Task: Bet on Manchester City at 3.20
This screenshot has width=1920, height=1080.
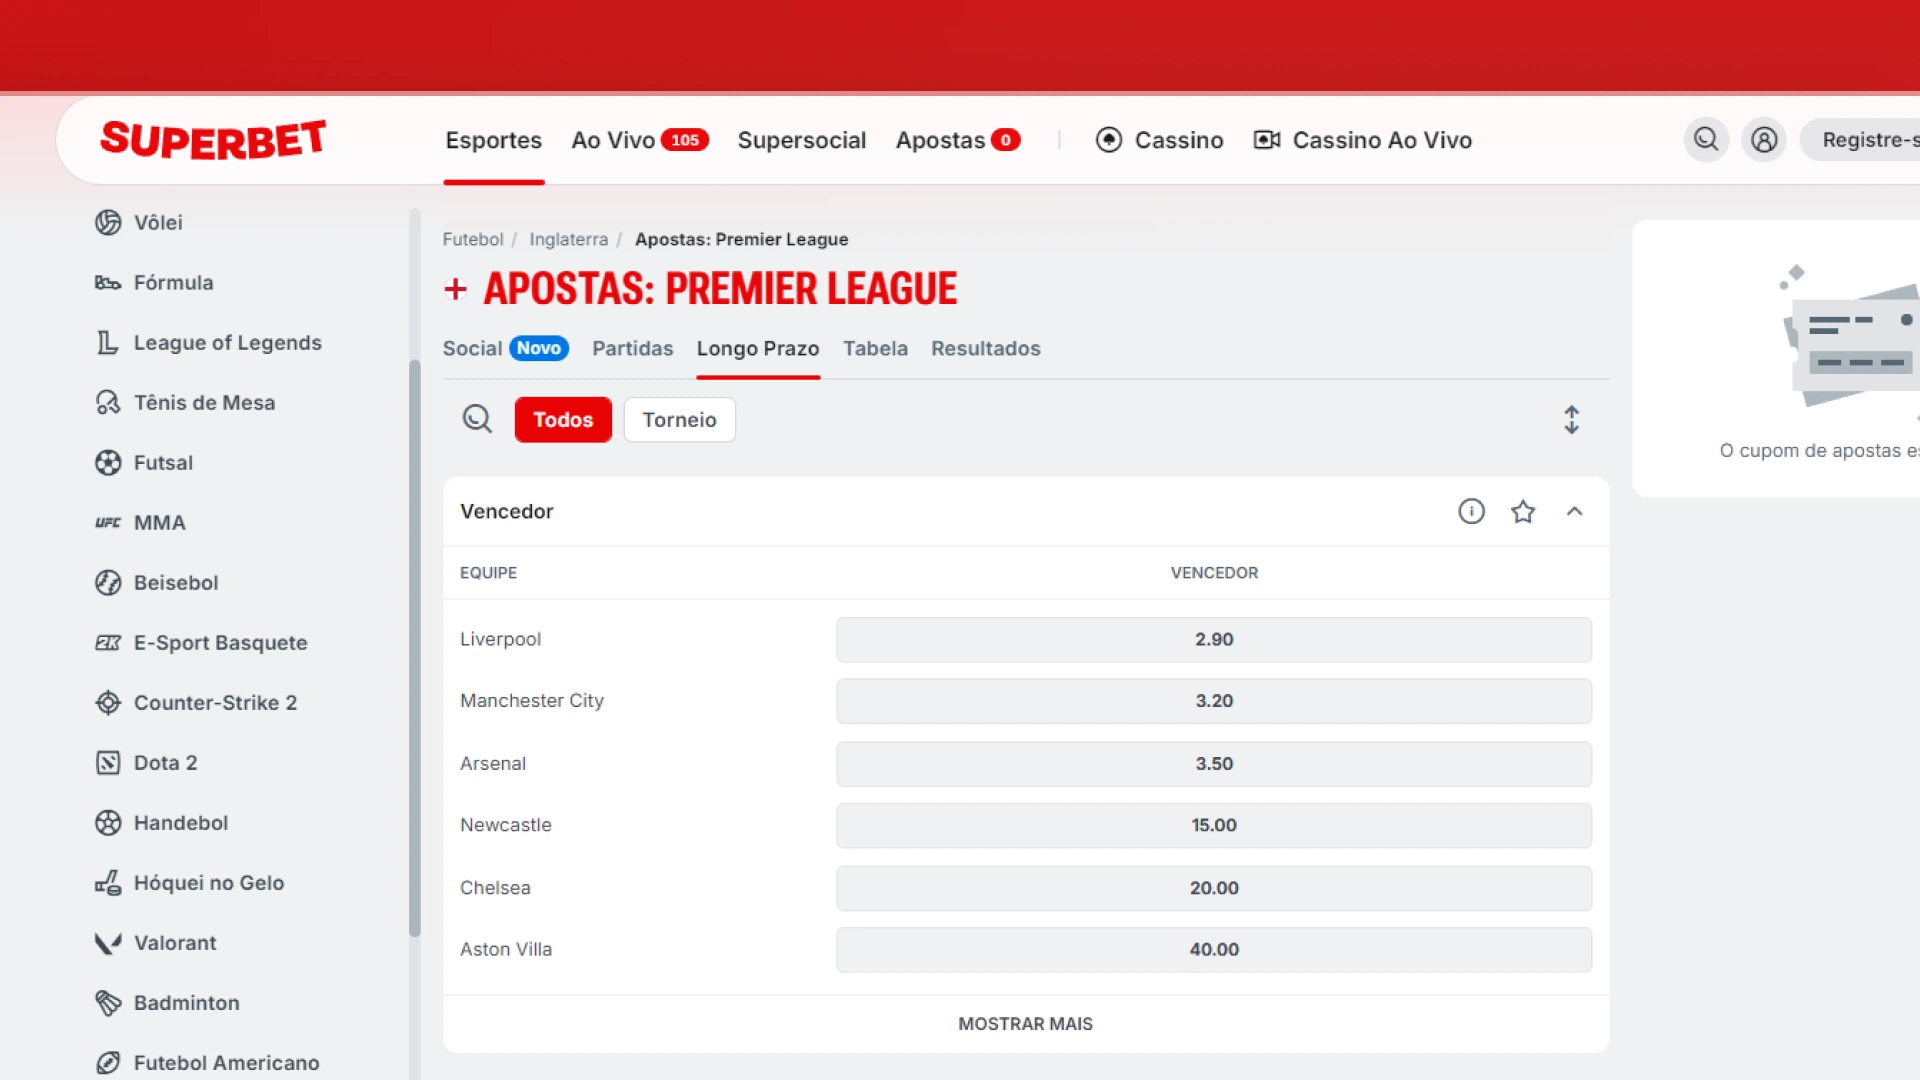Action: [x=1214, y=701]
